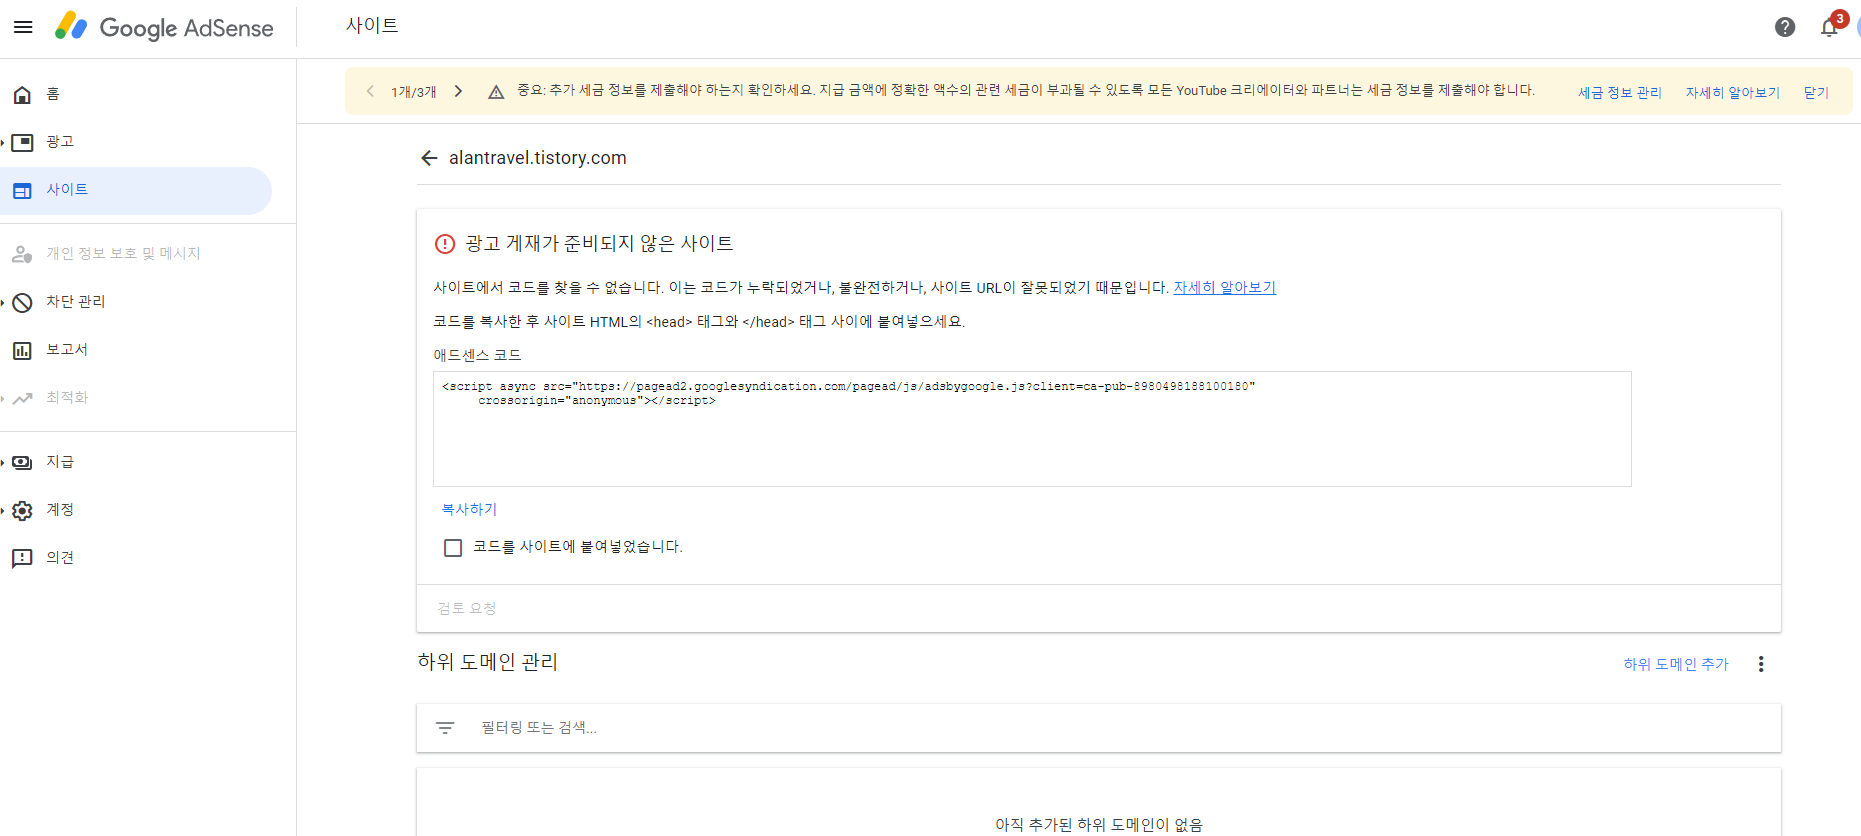The height and width of the screenshot is (836, 1861).
Task: Click 하위 도메인 추가
Action: click(x=1676, y=665)
